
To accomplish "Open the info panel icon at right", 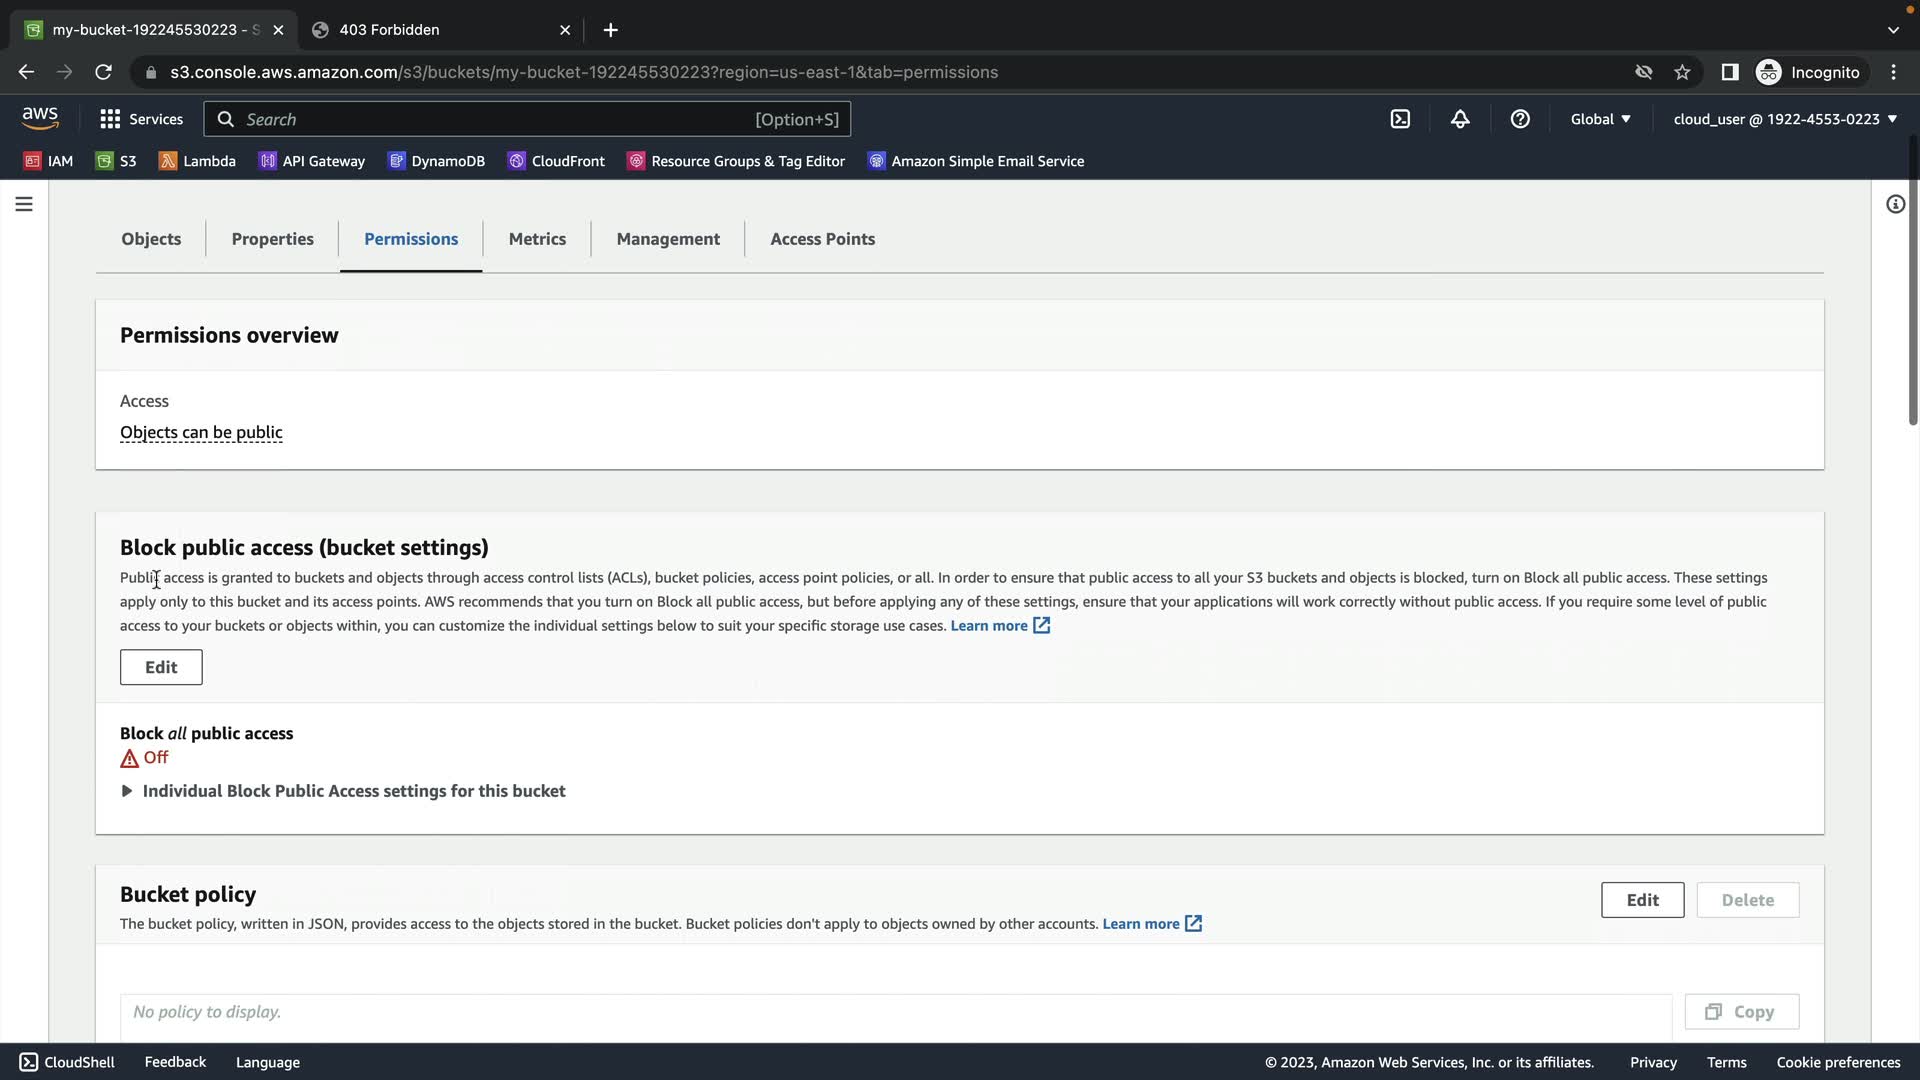I will click(1895, 204).
